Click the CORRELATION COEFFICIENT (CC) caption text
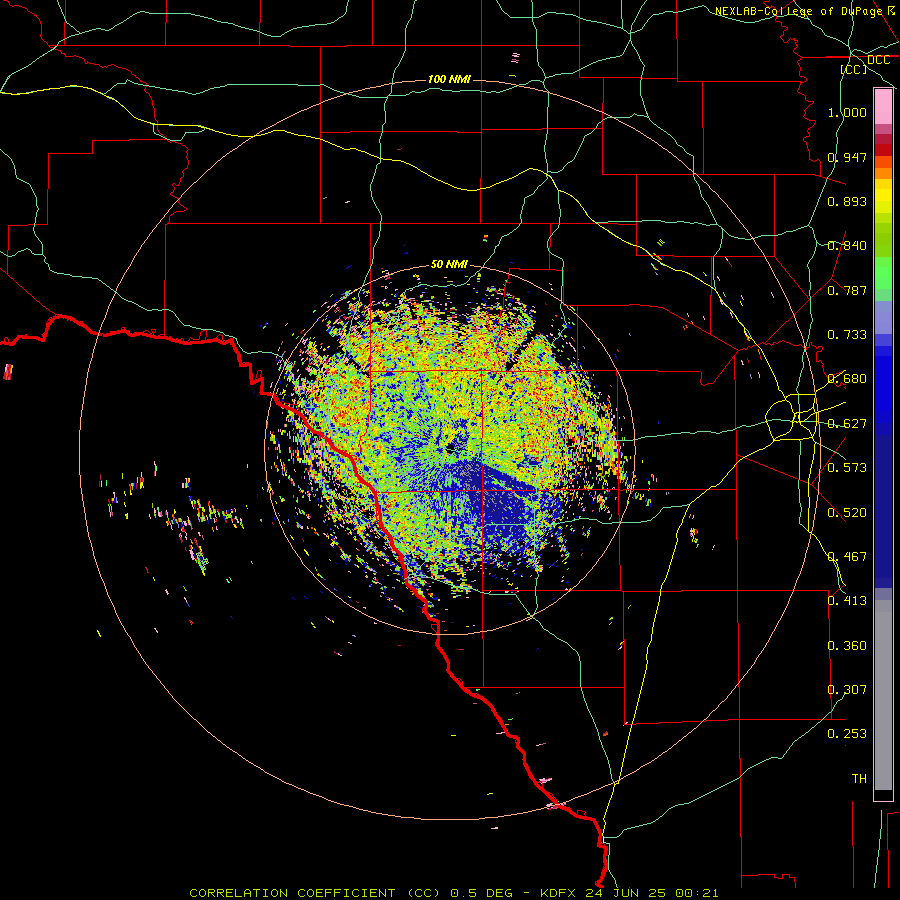This screenshot has height=900, width=900. coord(315,893)
